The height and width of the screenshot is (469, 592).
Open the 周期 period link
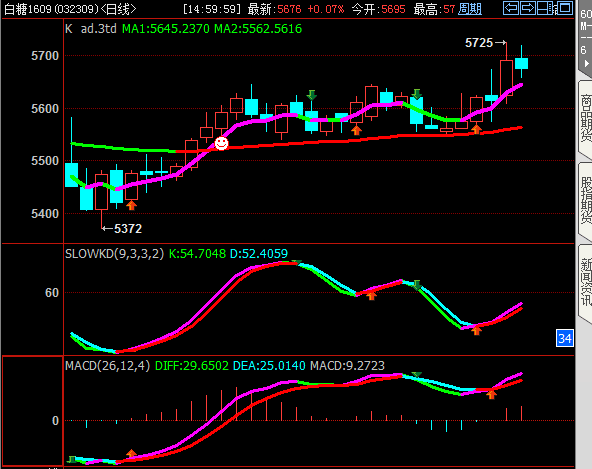470,9
